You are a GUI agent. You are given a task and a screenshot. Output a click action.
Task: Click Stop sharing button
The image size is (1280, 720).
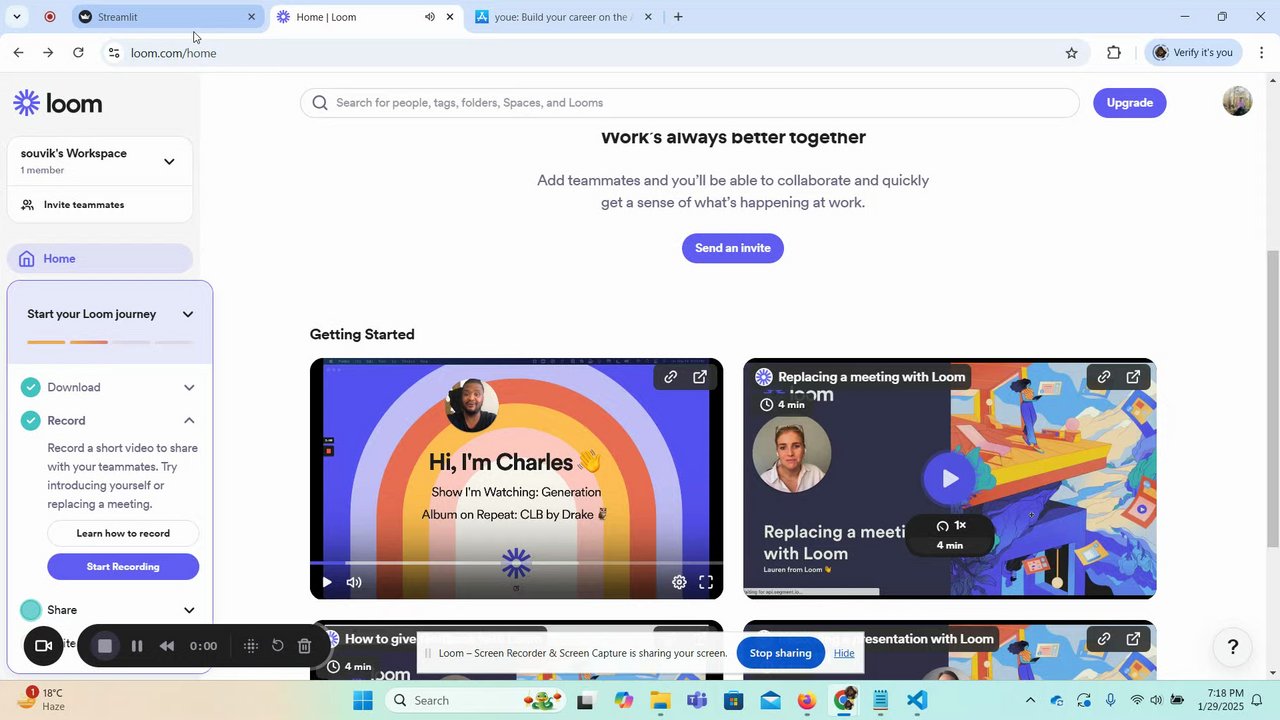click(x=781, y=653)
